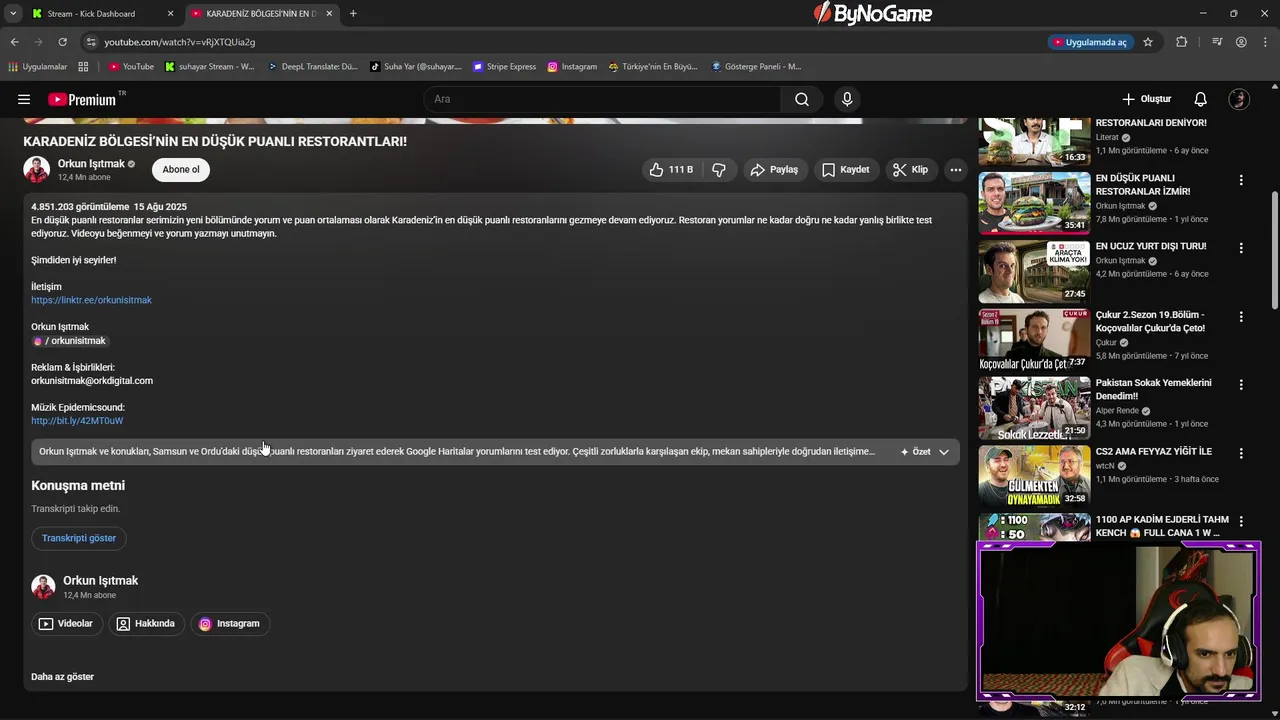This screenshot has height=720, width=1280.
Task: Open options for 1100 AP KADİM EJDERLİ video
Action: pyautogui.click(x=1241, y=521)
